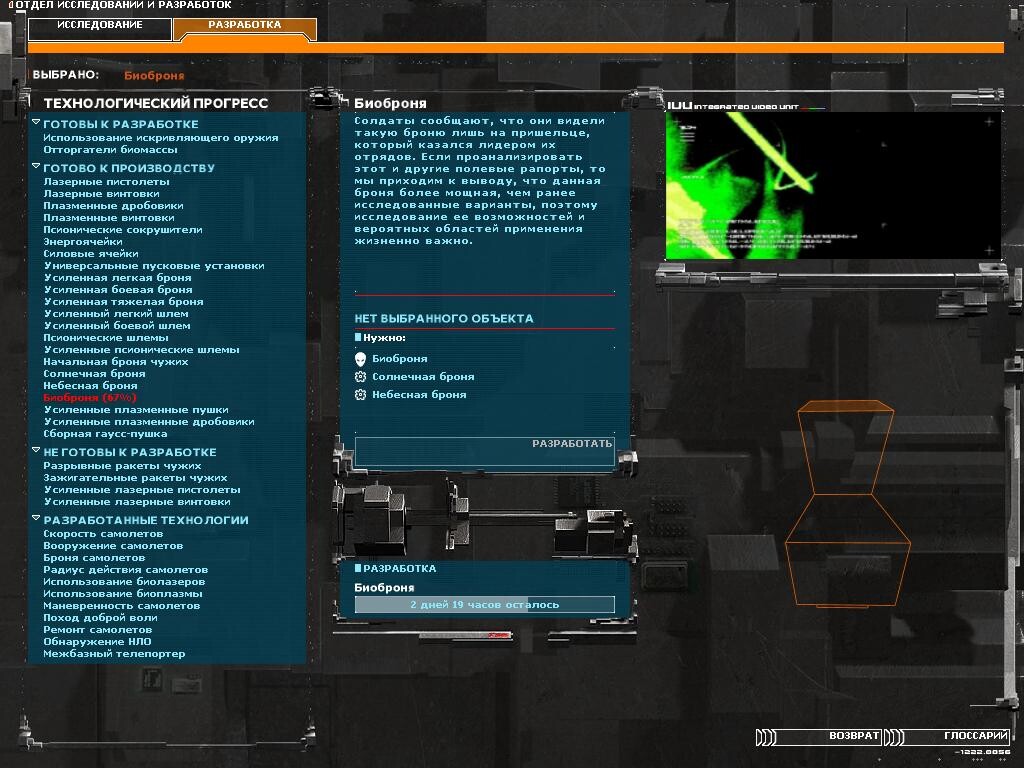Screen dimensions: 1024x768
Task: Select Лазерные пистолеты
Action: point(106,182)
